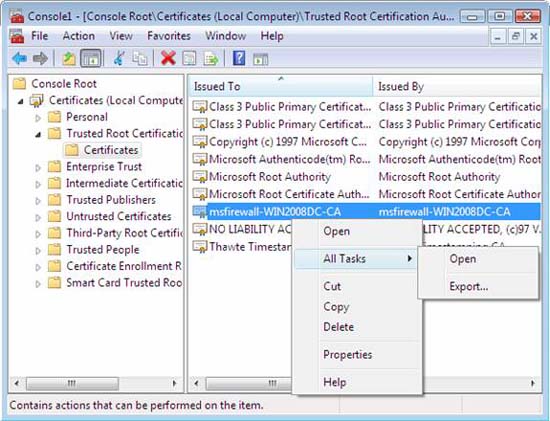This screenshot has height=421, width=550.
Task: Toggle the Show/Hide Console Tree icon
Action: pos(91,58)
